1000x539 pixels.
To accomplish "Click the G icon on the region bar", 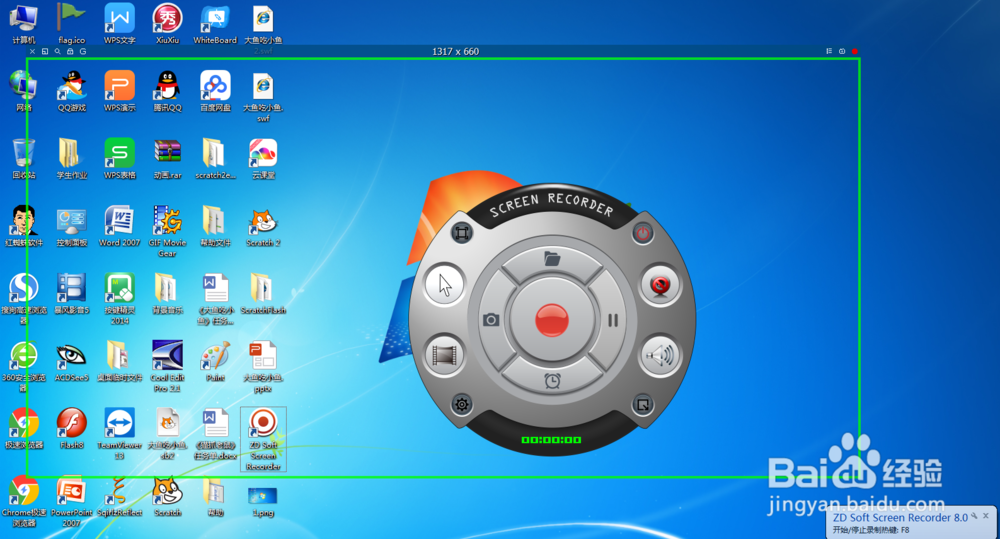I will 83,52.
